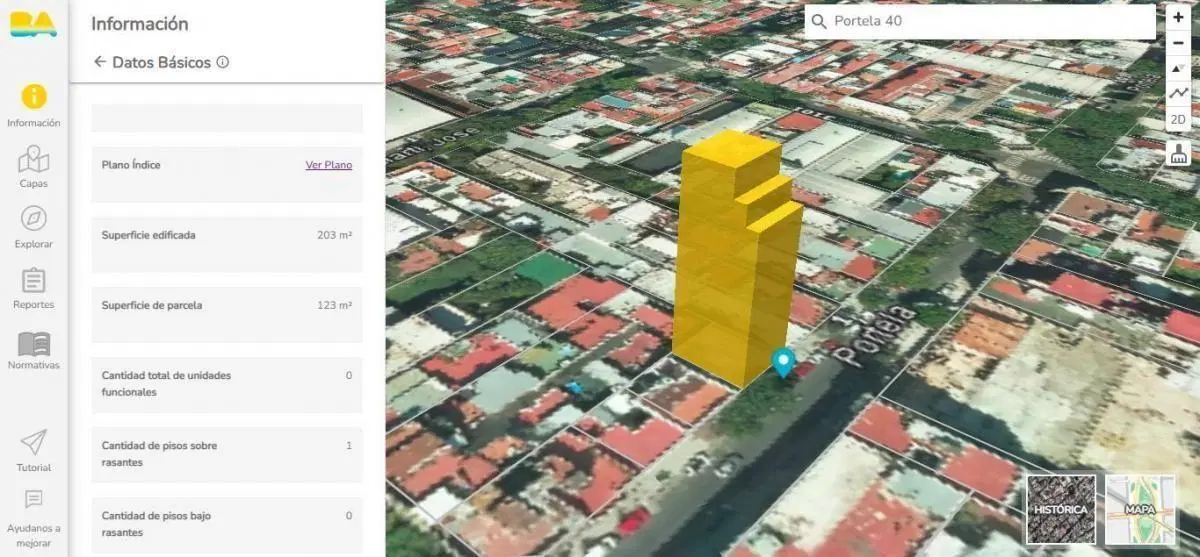Clear the map with broom tool
The image size is (1200, 557).
pos(1179,153)
